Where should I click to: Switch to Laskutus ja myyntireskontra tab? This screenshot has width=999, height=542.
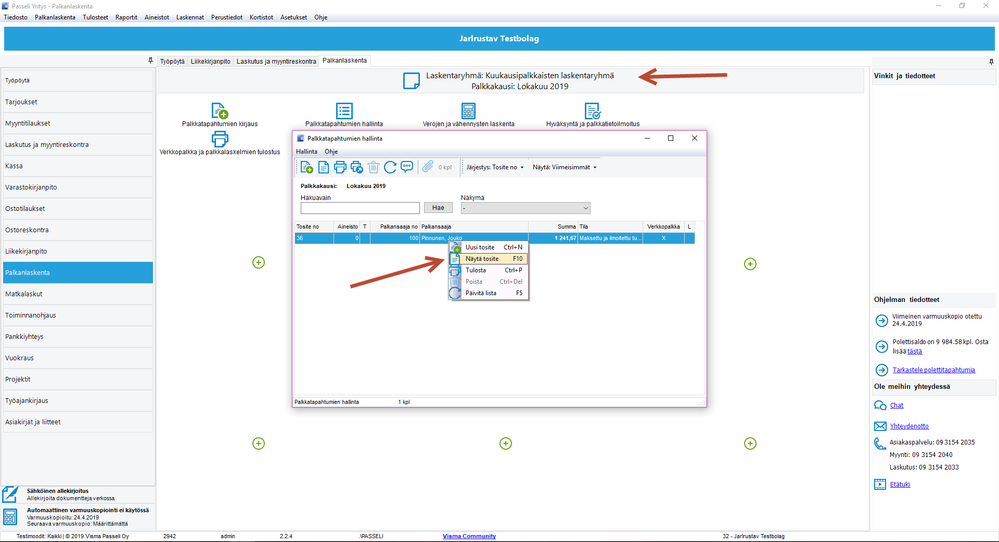coord(276,62)
